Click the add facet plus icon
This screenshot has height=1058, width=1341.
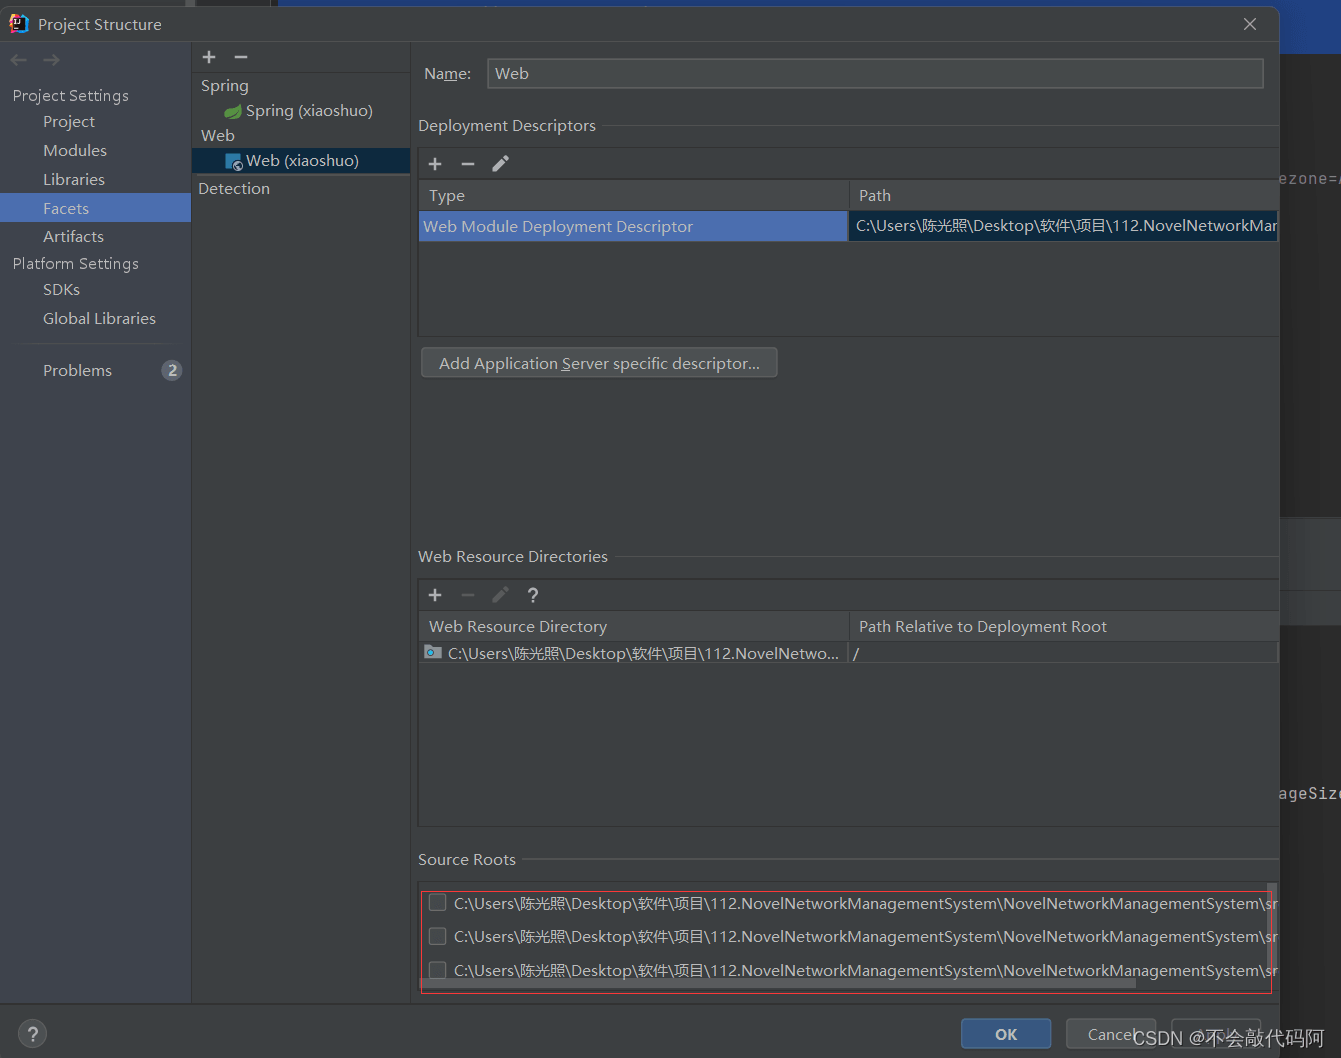pyautogui.click(x=209, y=57)
